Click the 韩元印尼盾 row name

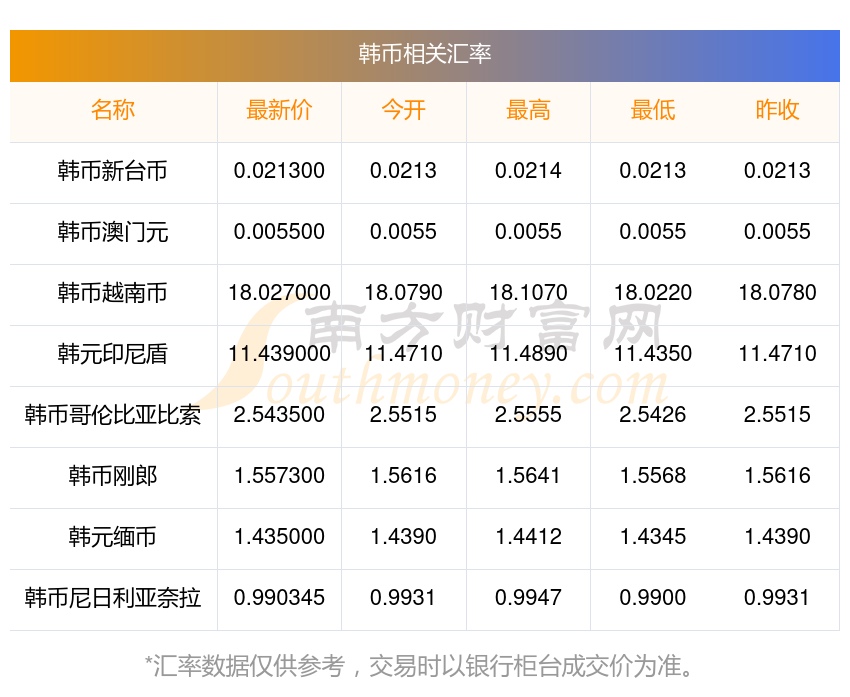[x=113, y=354]
